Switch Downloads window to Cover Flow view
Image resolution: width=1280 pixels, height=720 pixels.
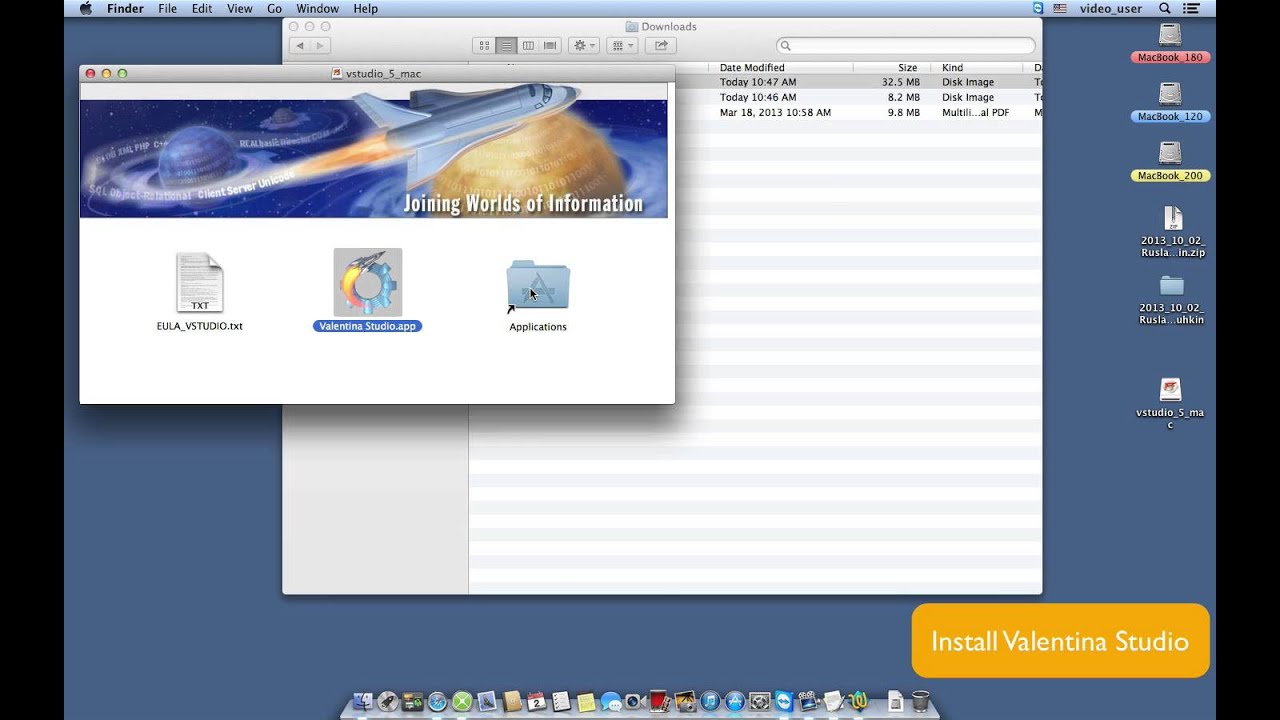pos(550,45)
